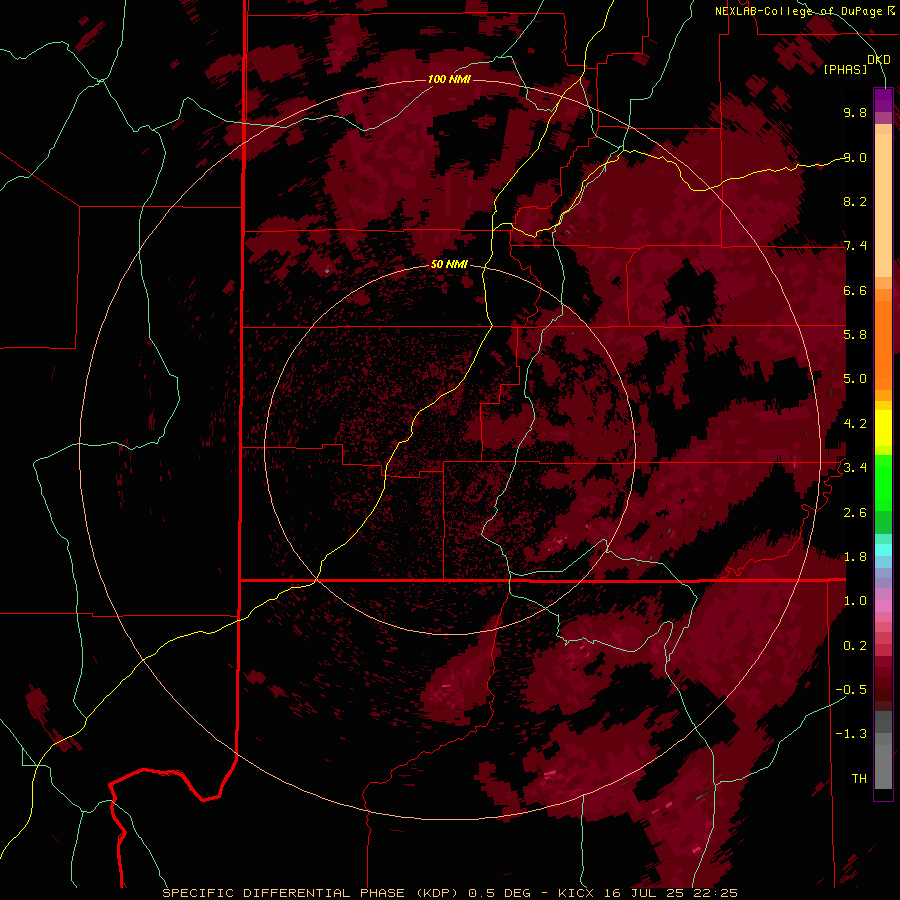
Task: Click the 5.0 color scale value
Action: point(855,379)
